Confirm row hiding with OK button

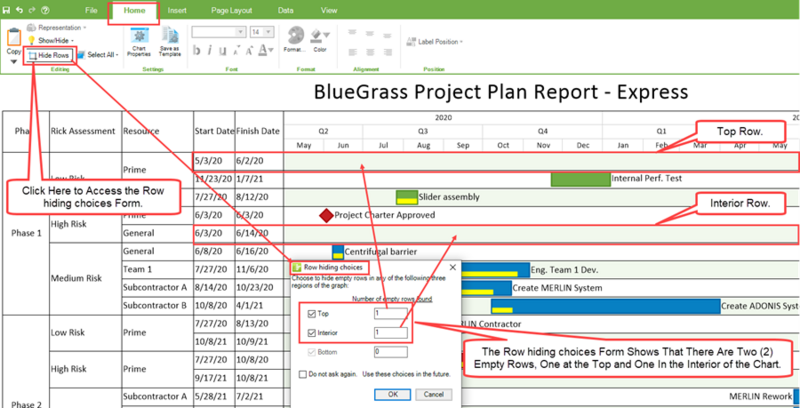[x=392, y=394]
